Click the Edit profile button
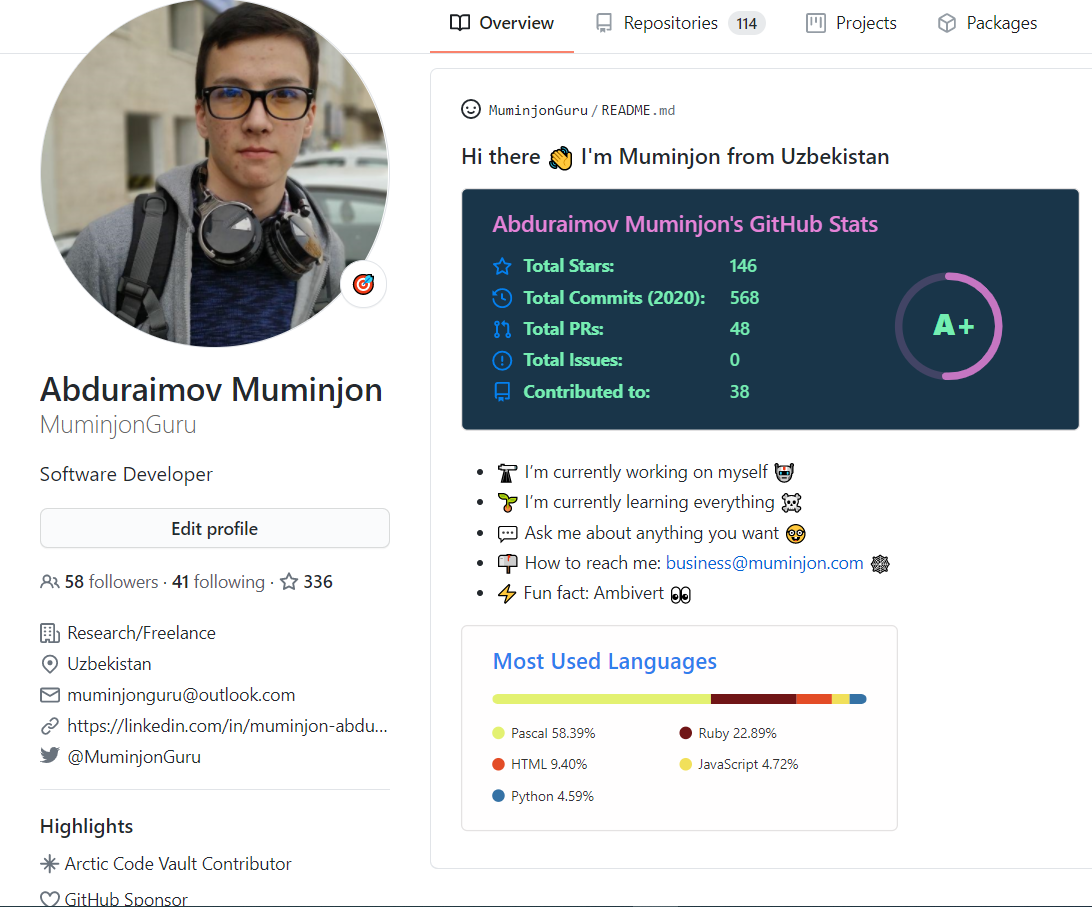 (x=214, y=529)
